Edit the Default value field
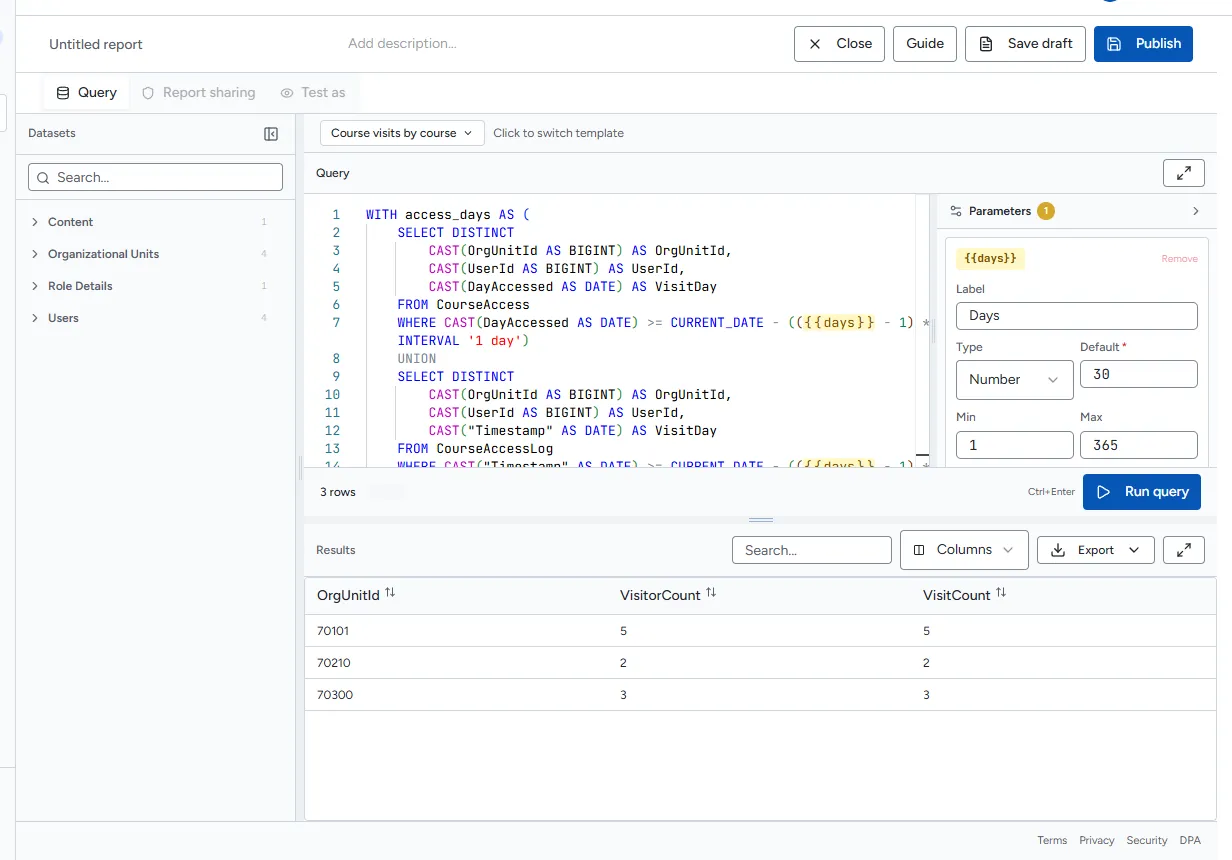 pos(1138,374)
